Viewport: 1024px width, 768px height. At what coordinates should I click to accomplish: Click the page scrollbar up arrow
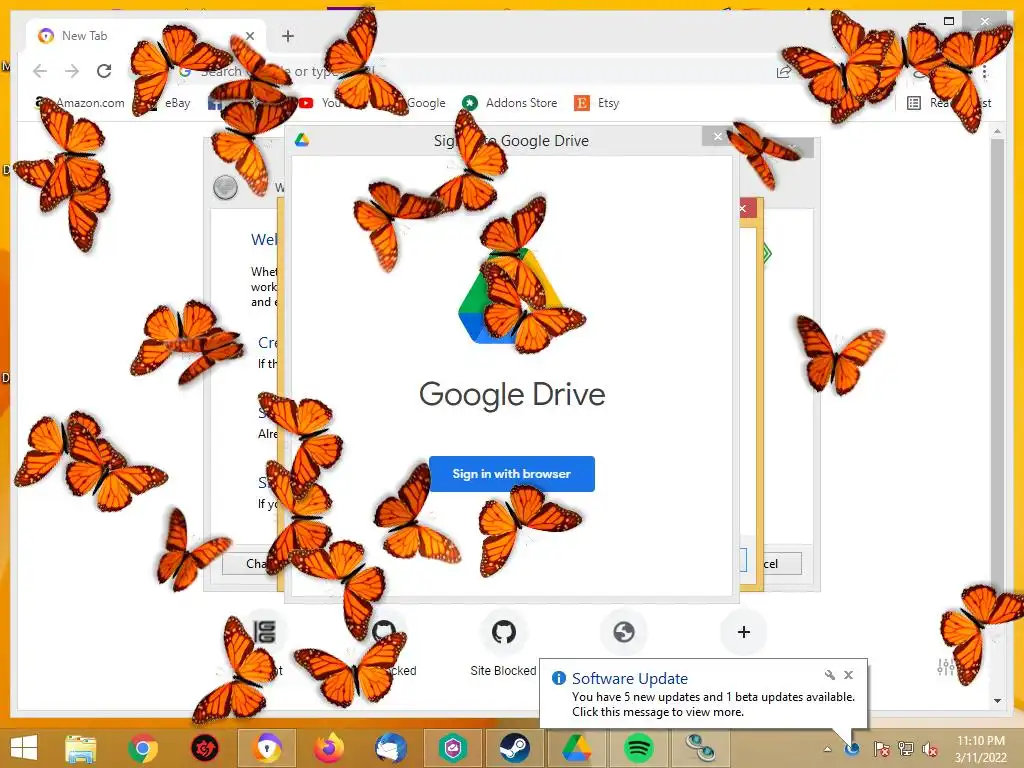tap(997, 132)
